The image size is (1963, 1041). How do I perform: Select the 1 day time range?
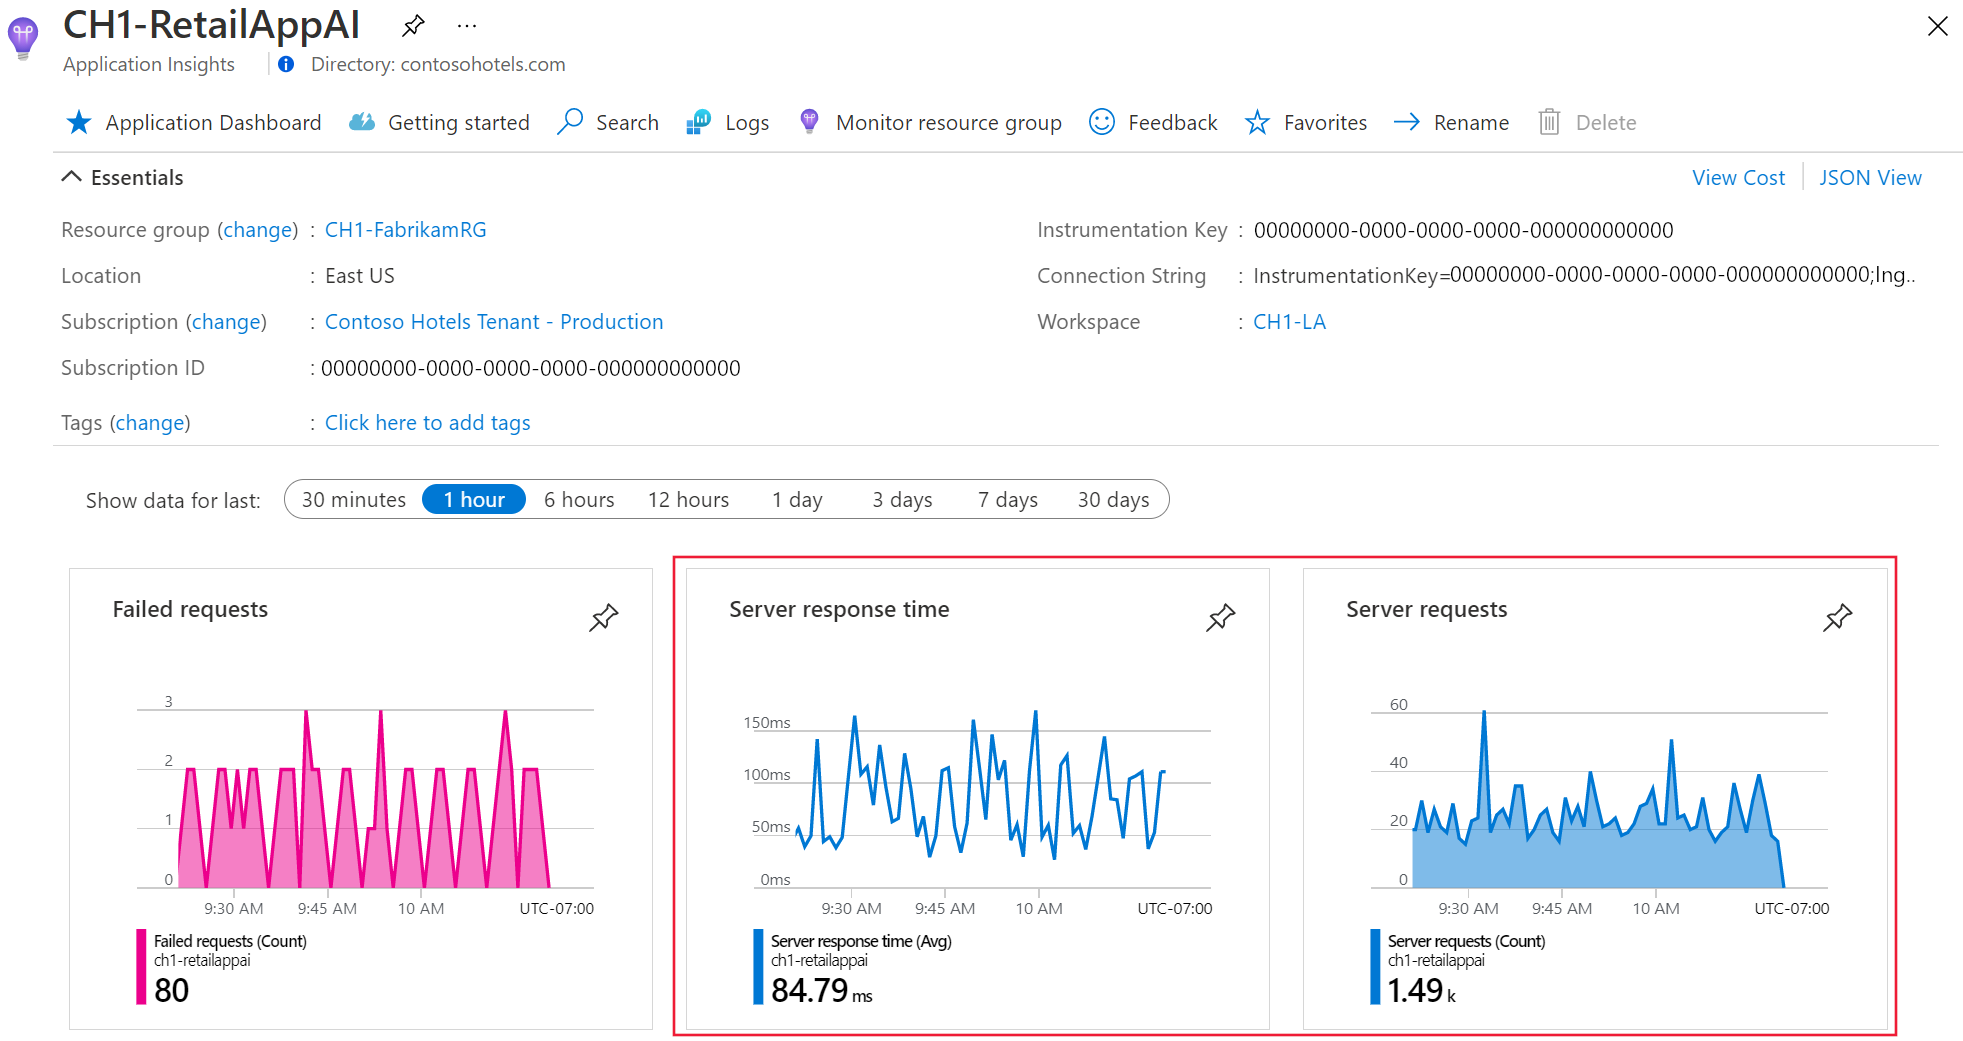pyautogui.click(x=796, y=499)
